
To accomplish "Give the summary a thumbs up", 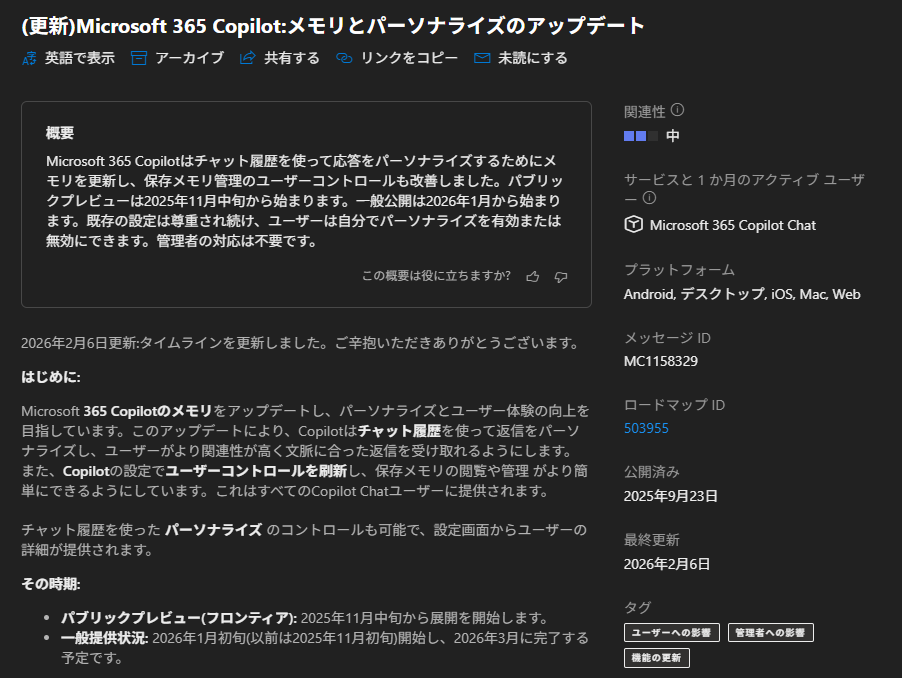I will 532,276.
